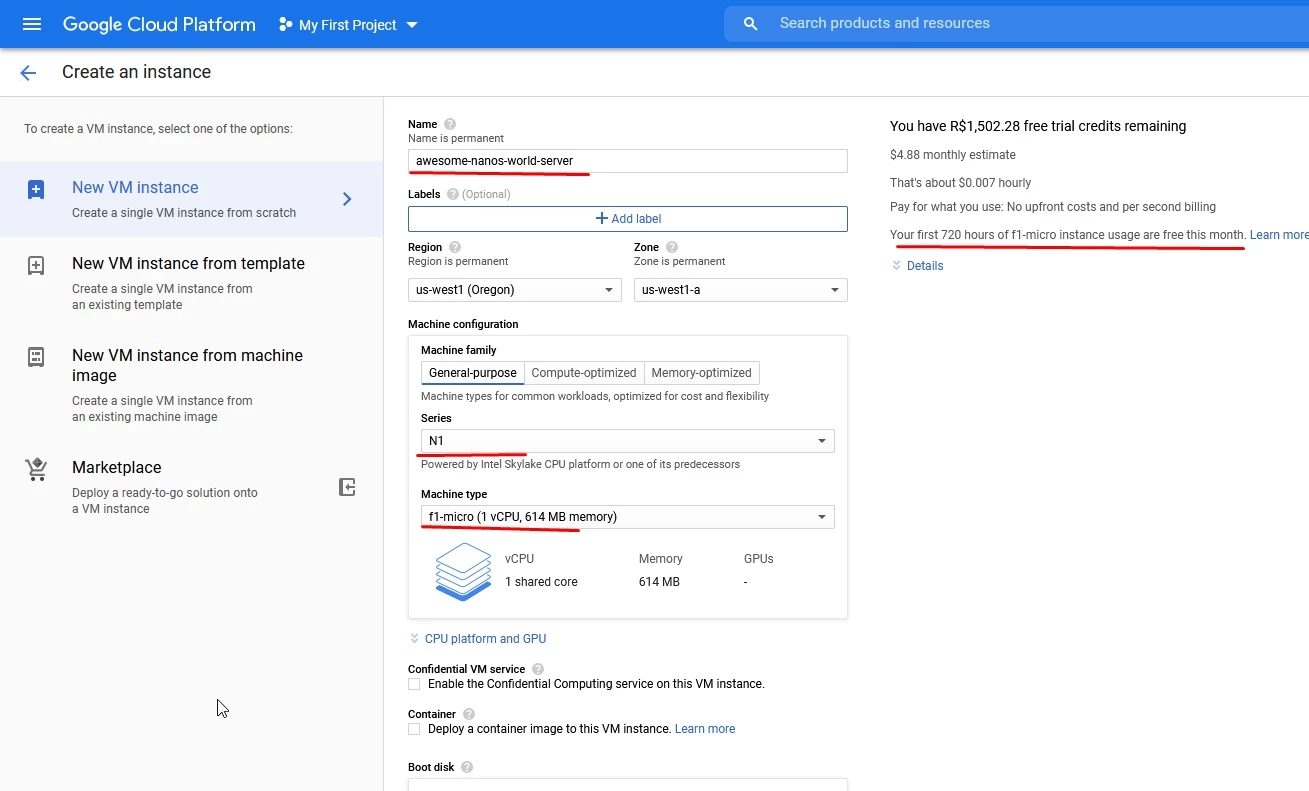Click the Marketplace open-external icon
1309x791 pixels.
(x=347, y=487)
